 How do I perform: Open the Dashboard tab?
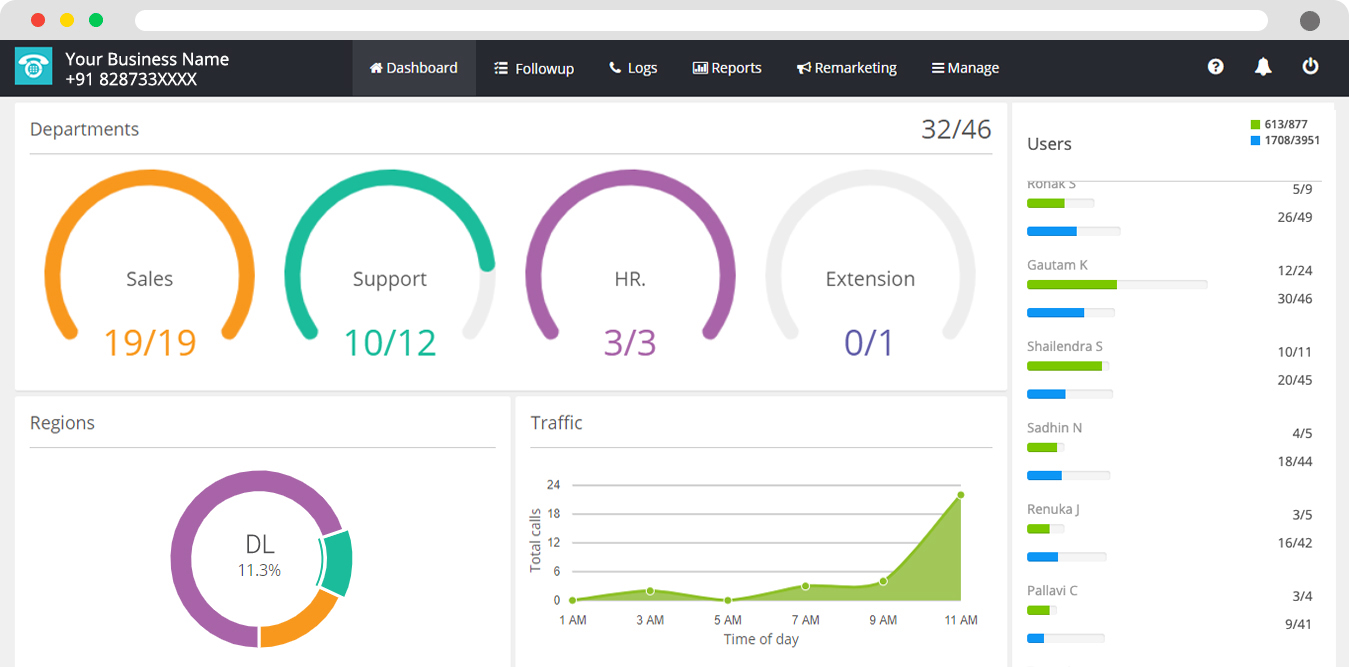pos(413,68)
